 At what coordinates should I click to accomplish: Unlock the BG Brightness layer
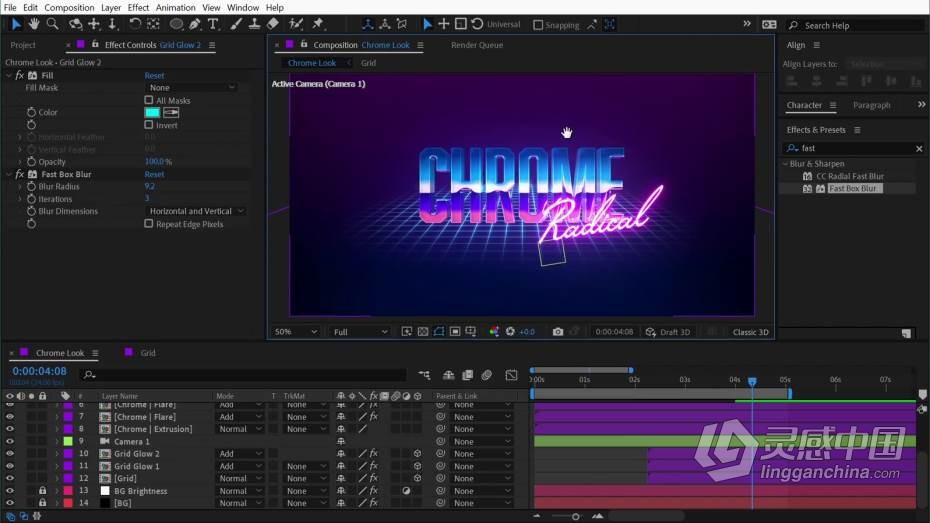[x=42, y=491]
